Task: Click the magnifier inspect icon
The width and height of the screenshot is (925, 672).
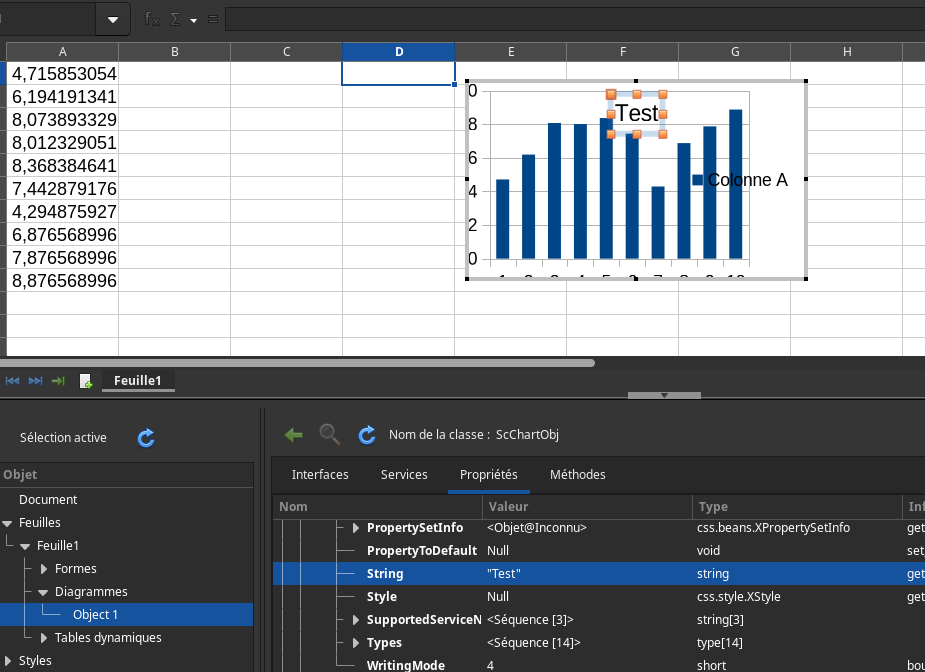Action: tap(329, 434)
